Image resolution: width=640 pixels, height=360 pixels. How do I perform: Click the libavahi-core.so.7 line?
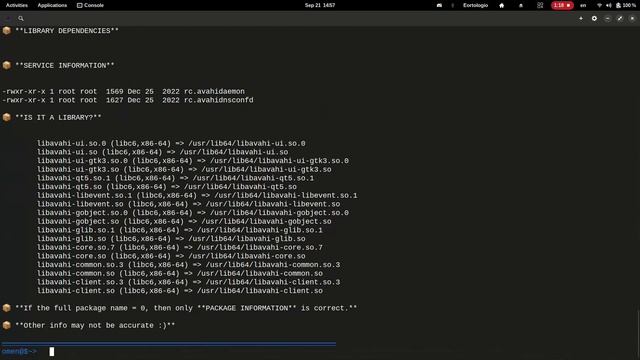180,247
